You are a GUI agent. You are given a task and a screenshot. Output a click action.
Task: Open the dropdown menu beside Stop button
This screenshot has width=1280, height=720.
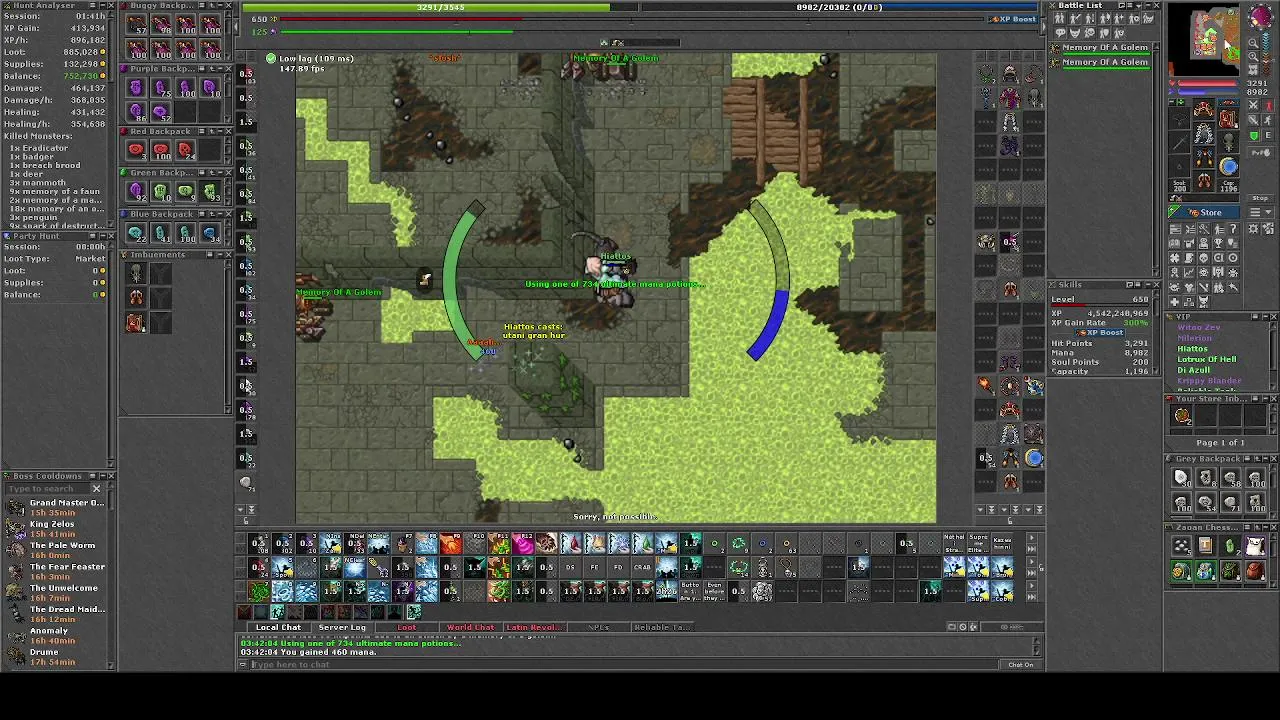(x=1260, y=212)
